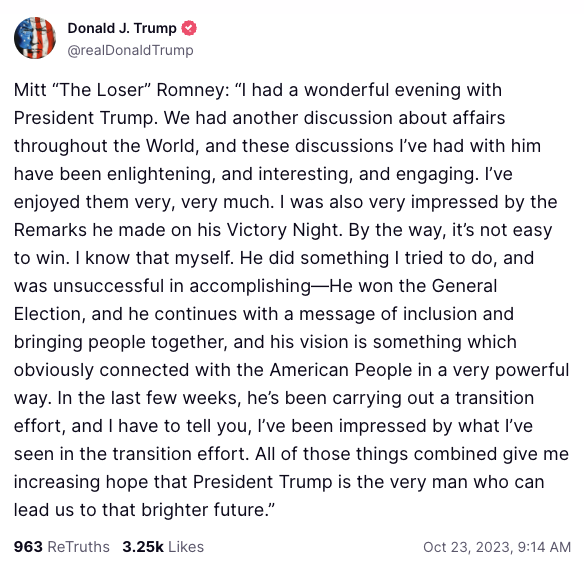Open the Donald J. Trump display name

pos(122,28)
